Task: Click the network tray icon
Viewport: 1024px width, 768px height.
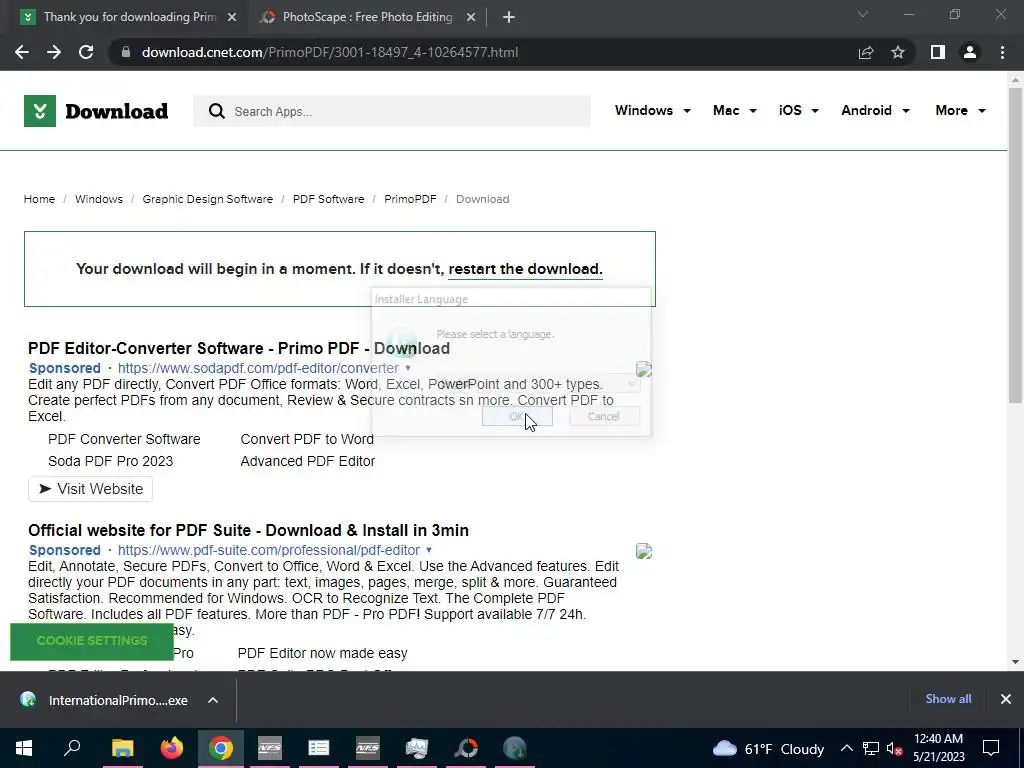Action: [x=871, y=748]
